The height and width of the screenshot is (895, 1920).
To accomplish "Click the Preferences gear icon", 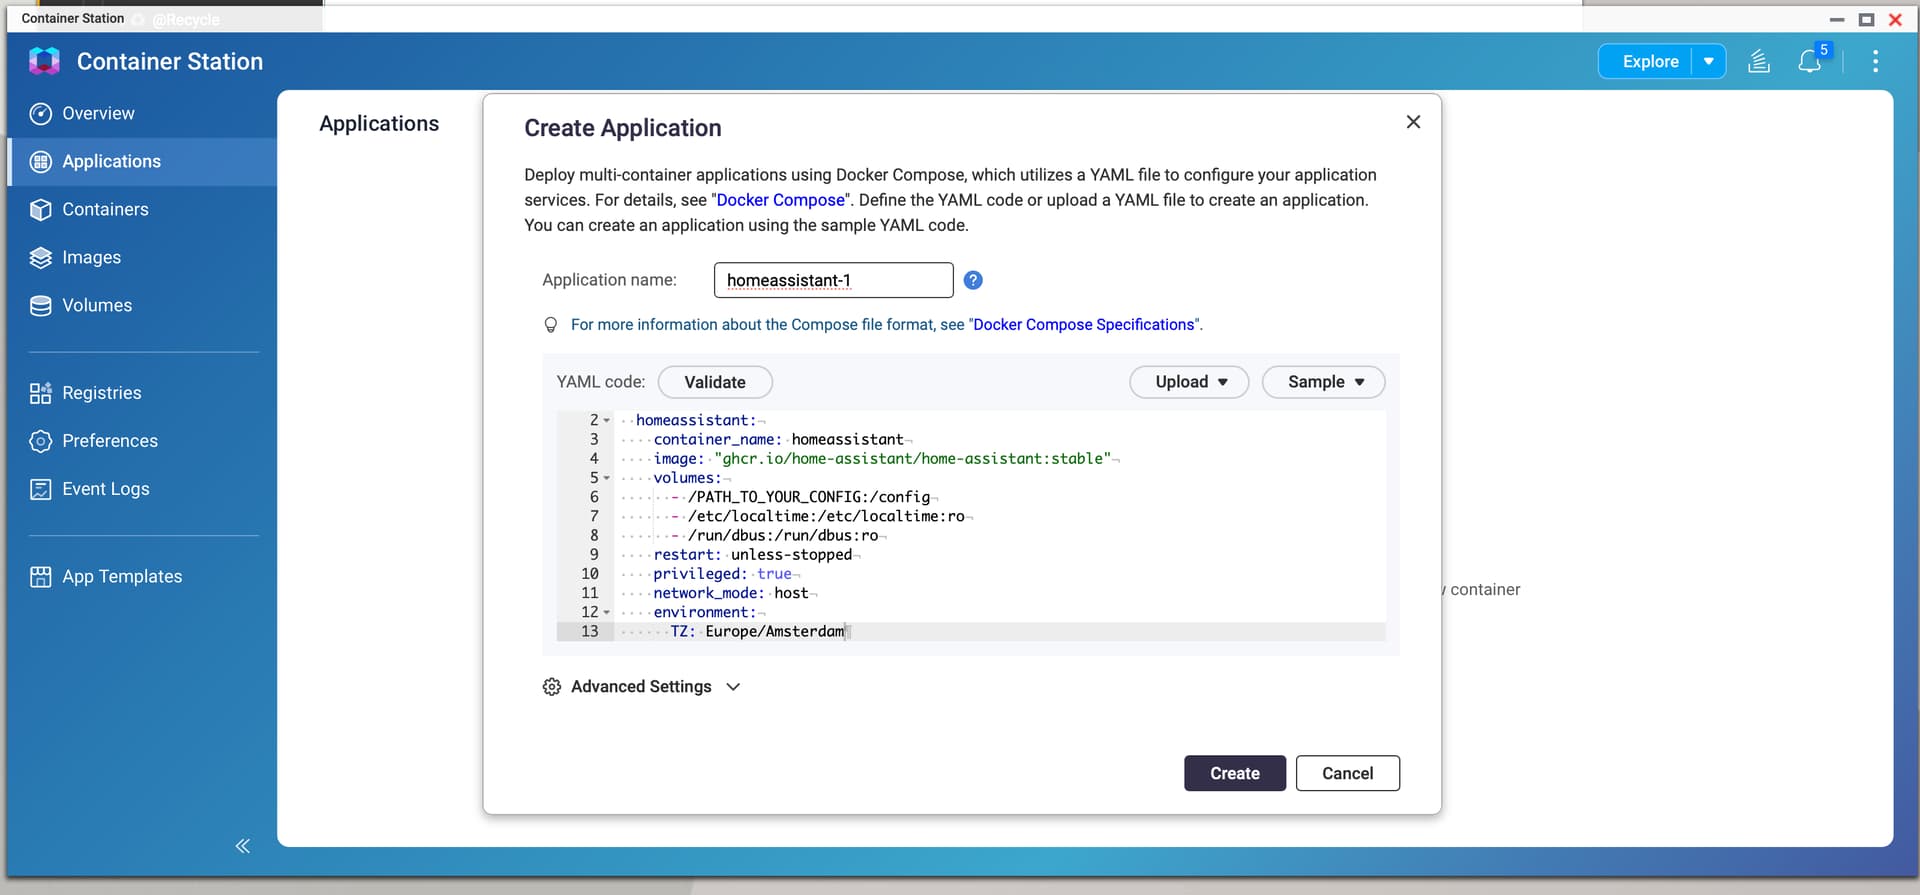I will (x=41, y=441).
